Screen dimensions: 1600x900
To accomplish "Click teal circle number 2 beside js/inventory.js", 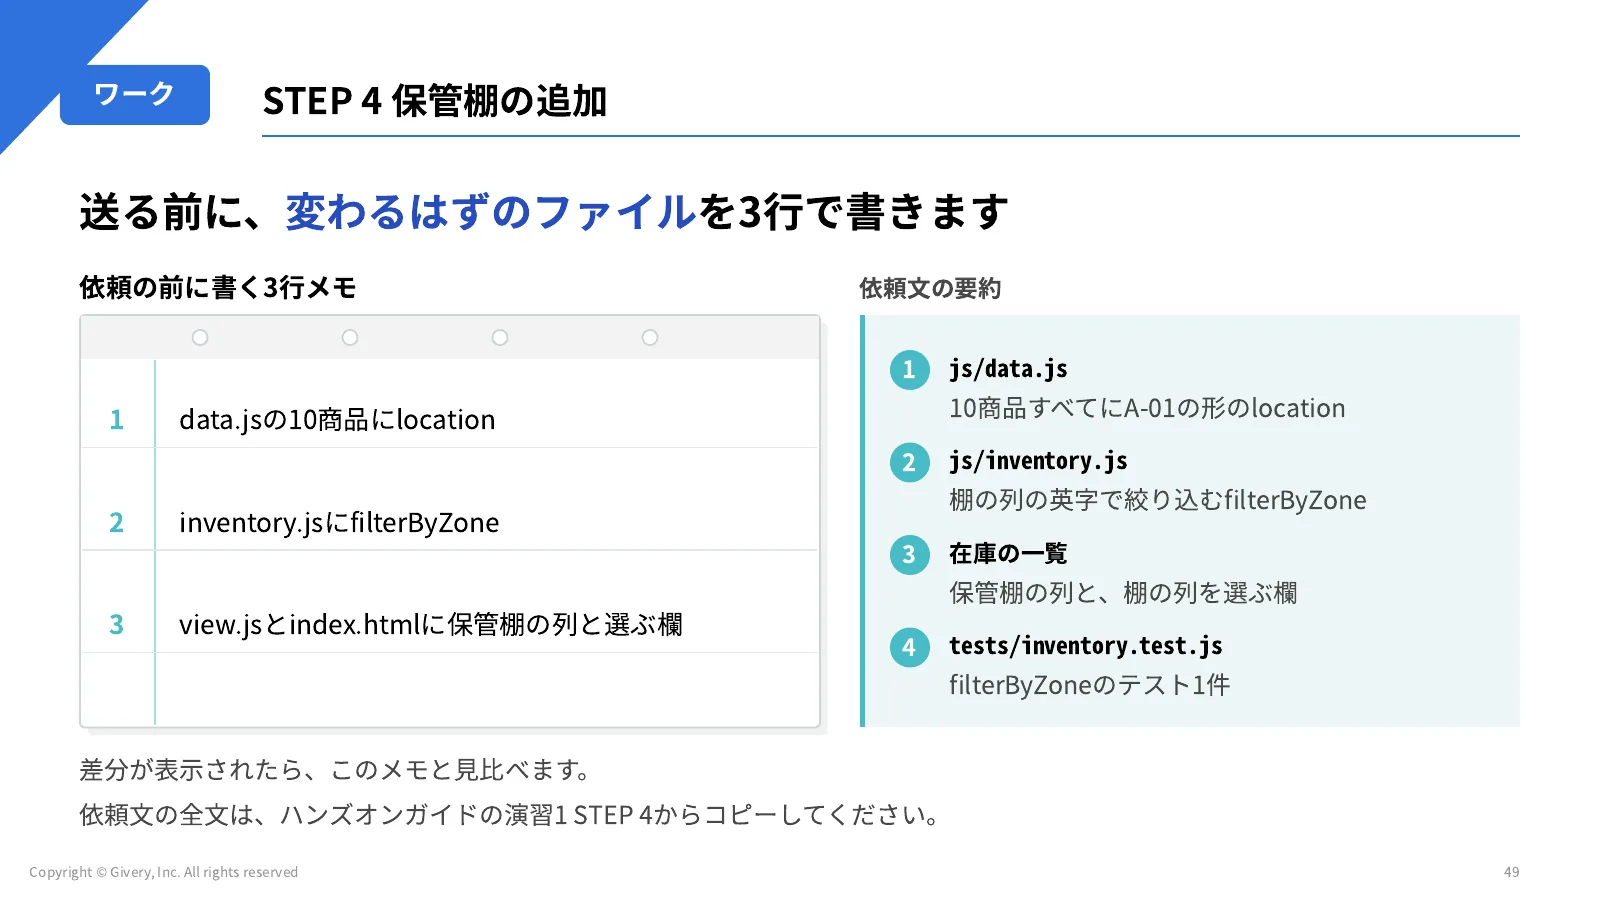I will (x=909, y=462).
